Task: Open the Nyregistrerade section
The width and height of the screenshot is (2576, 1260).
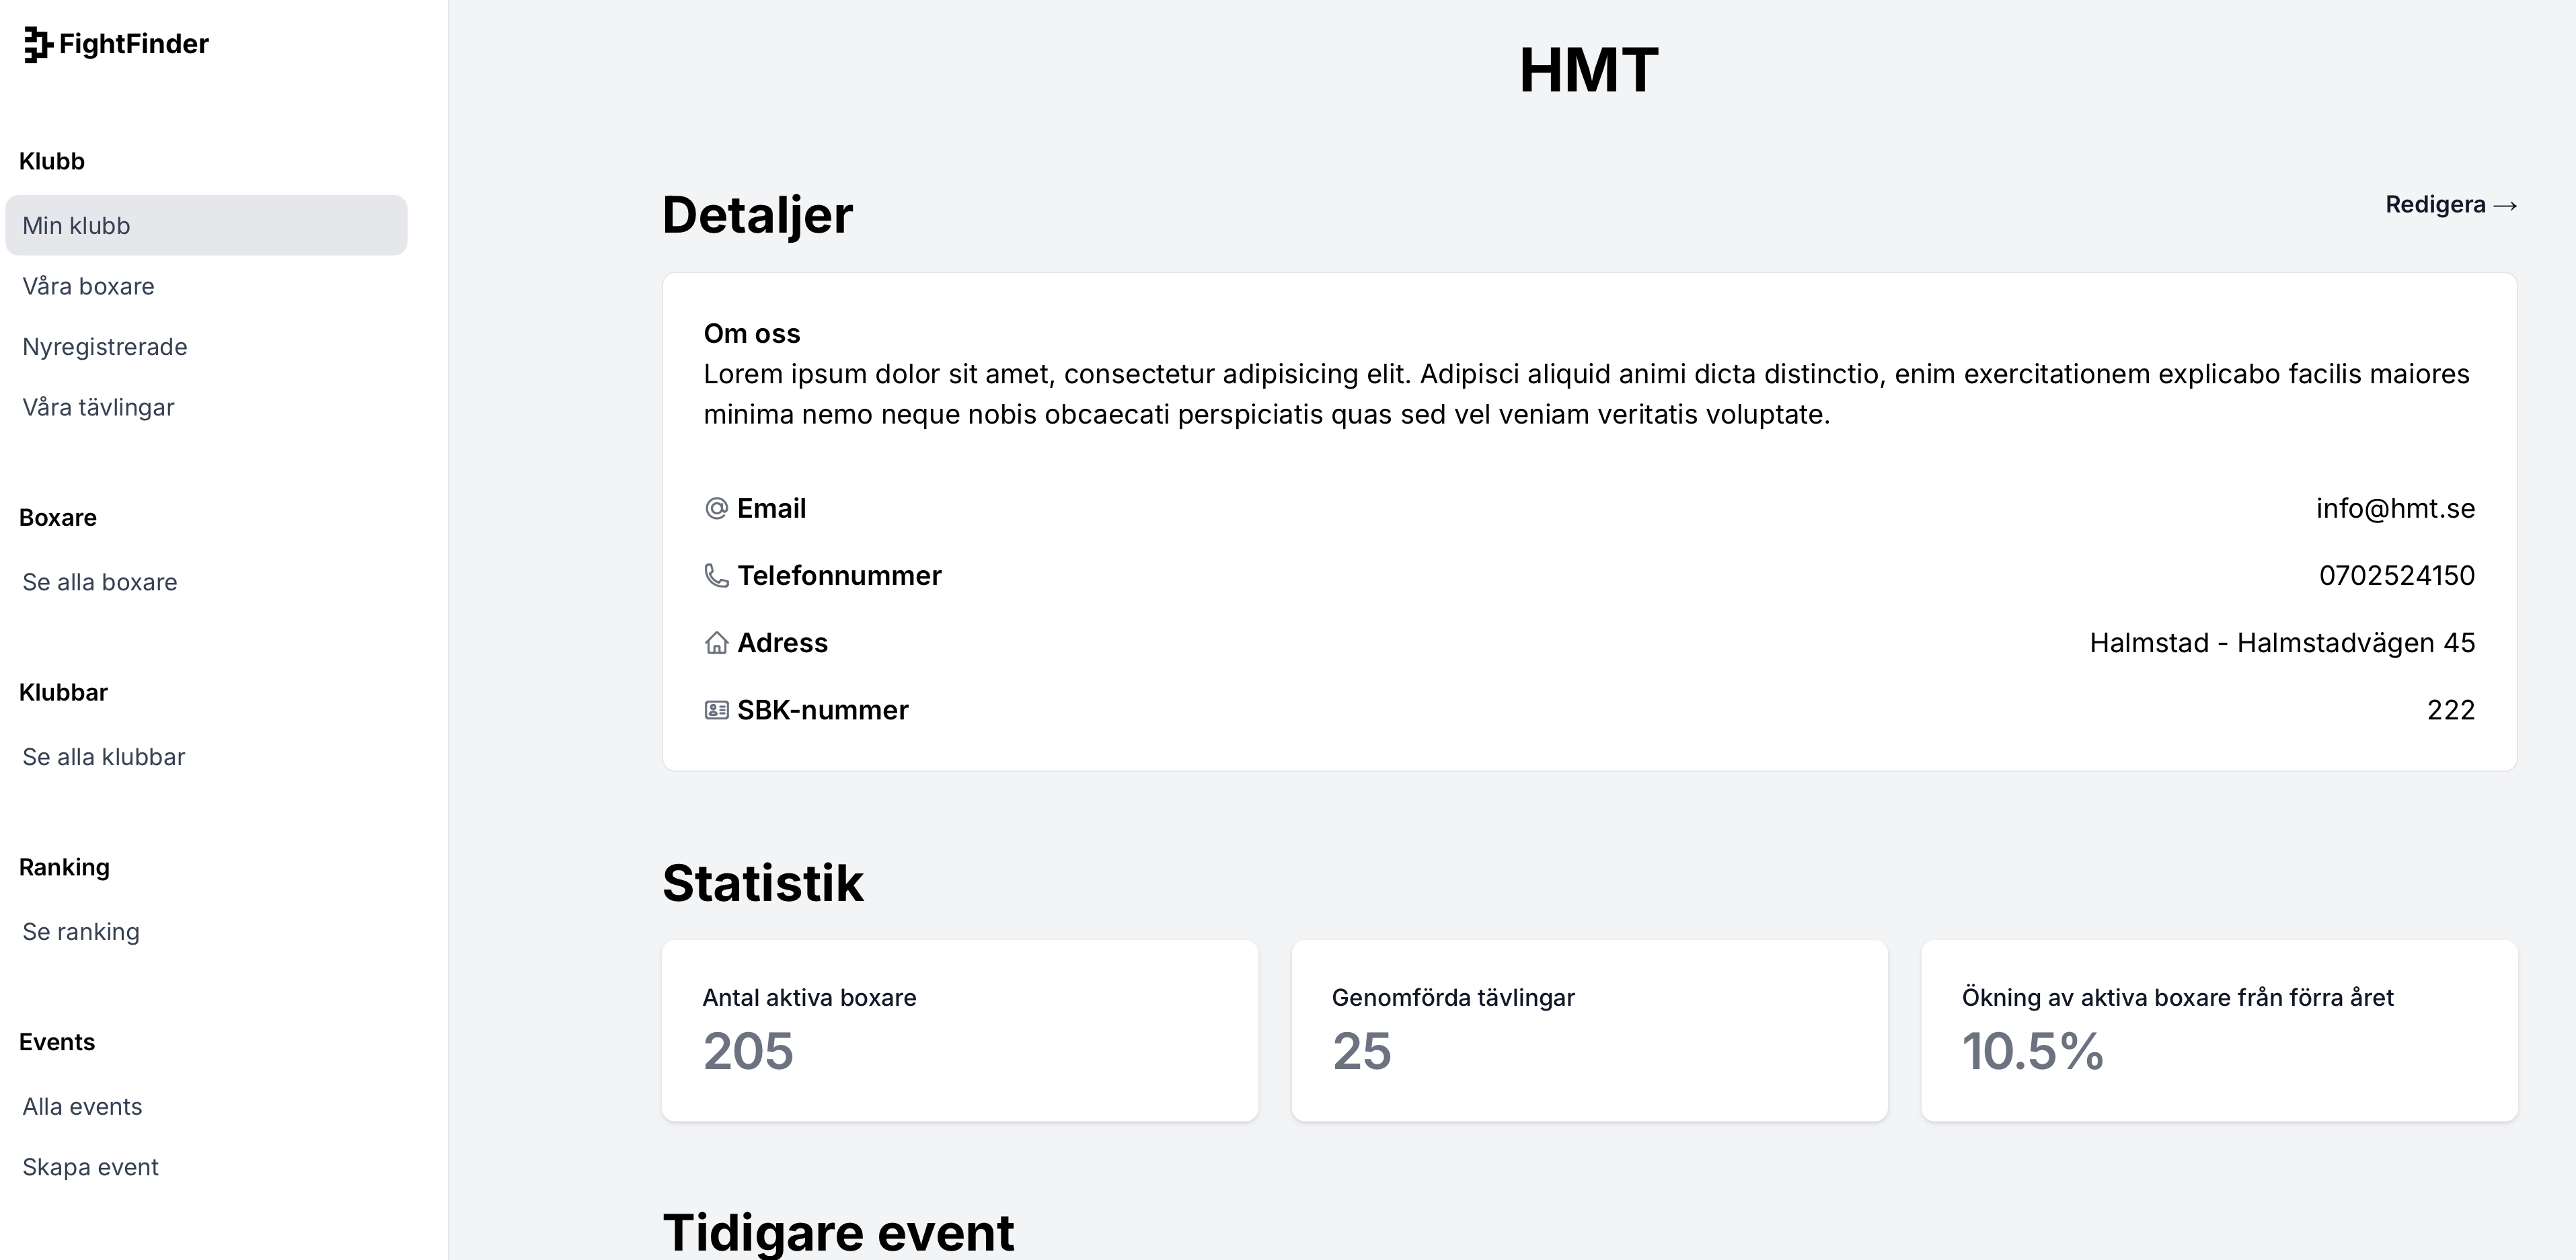Action: click(105, 347)
